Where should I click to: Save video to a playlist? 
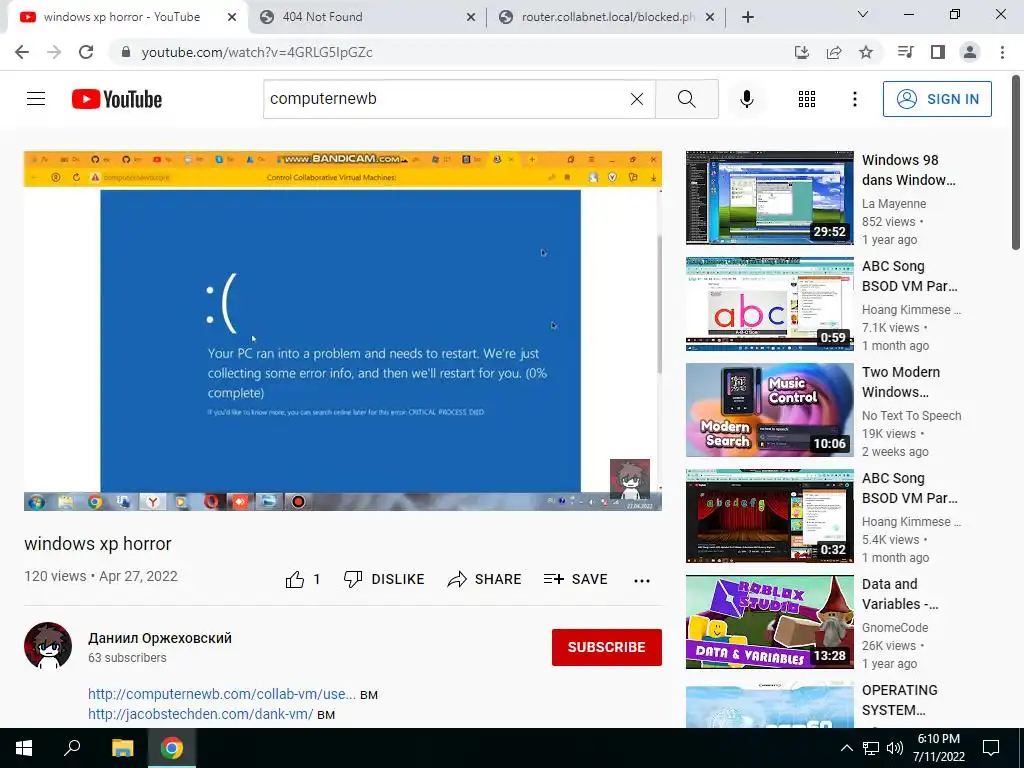(575, 579)
